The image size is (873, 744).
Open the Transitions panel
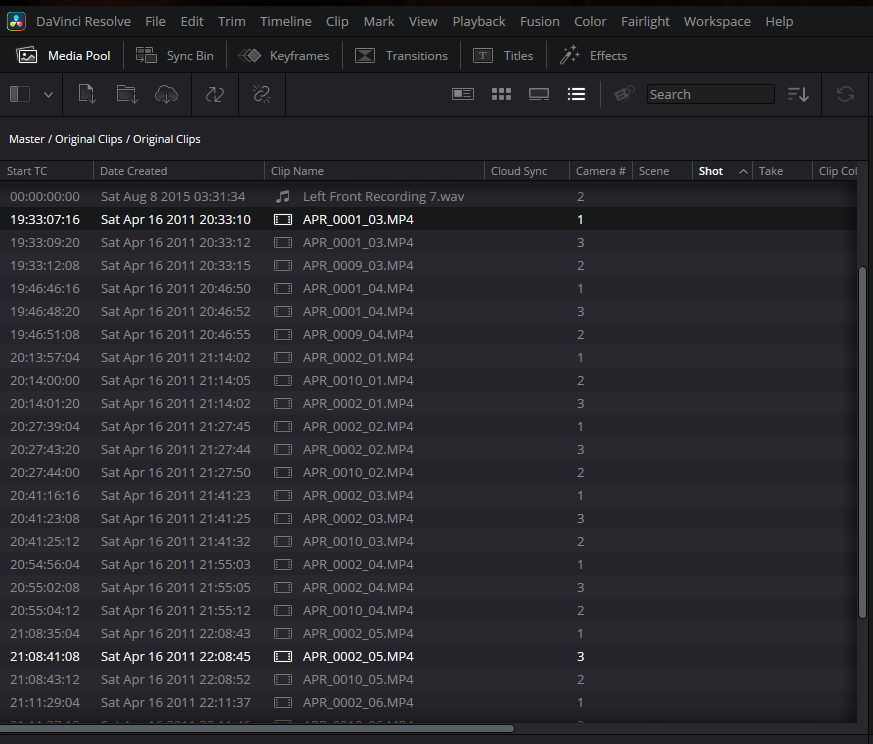pyautogui.click(x=401, y=56)
